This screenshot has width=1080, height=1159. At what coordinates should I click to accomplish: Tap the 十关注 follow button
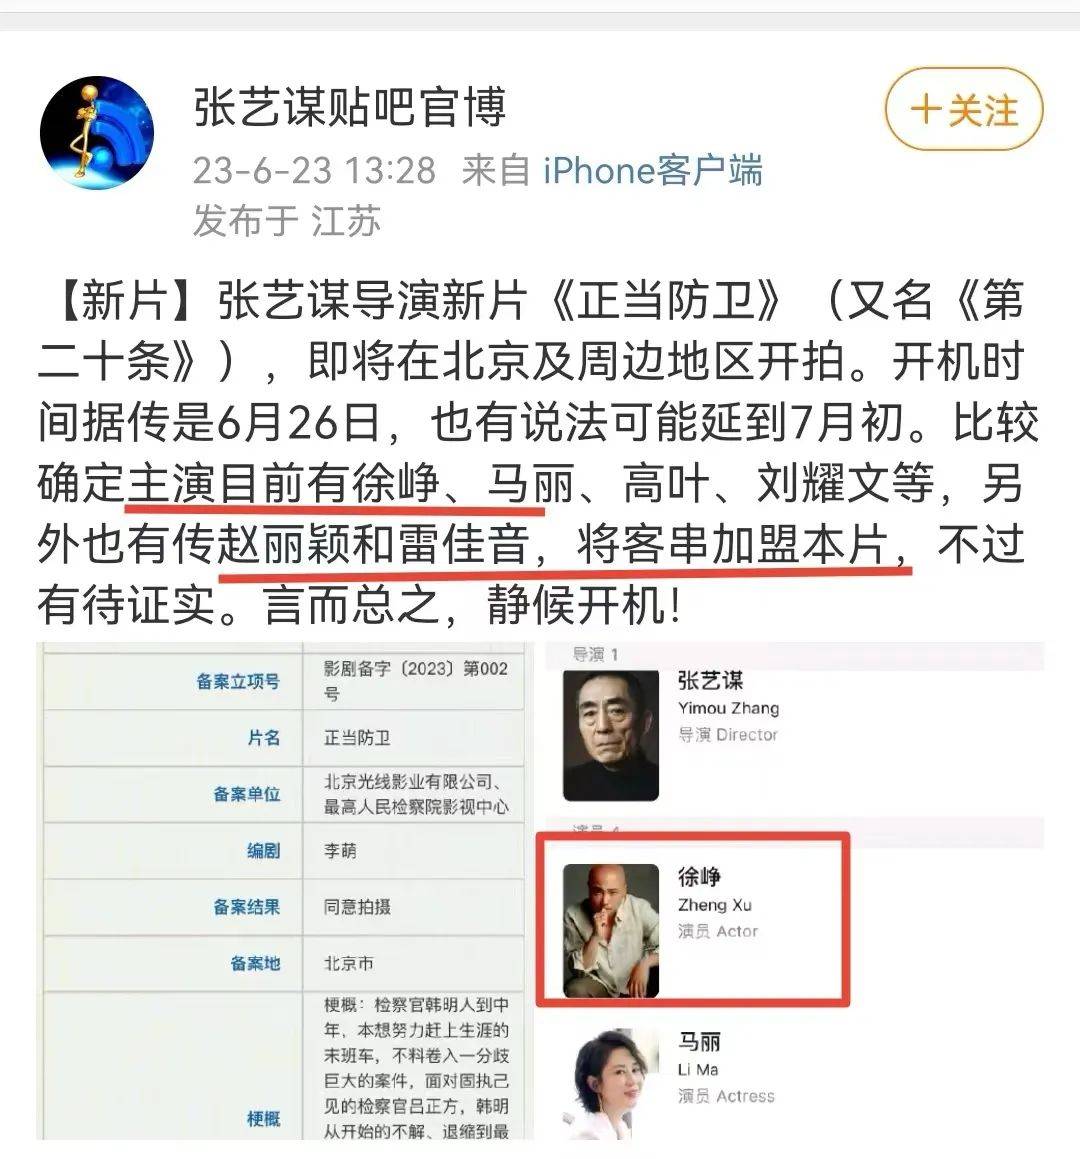point(964,109)
